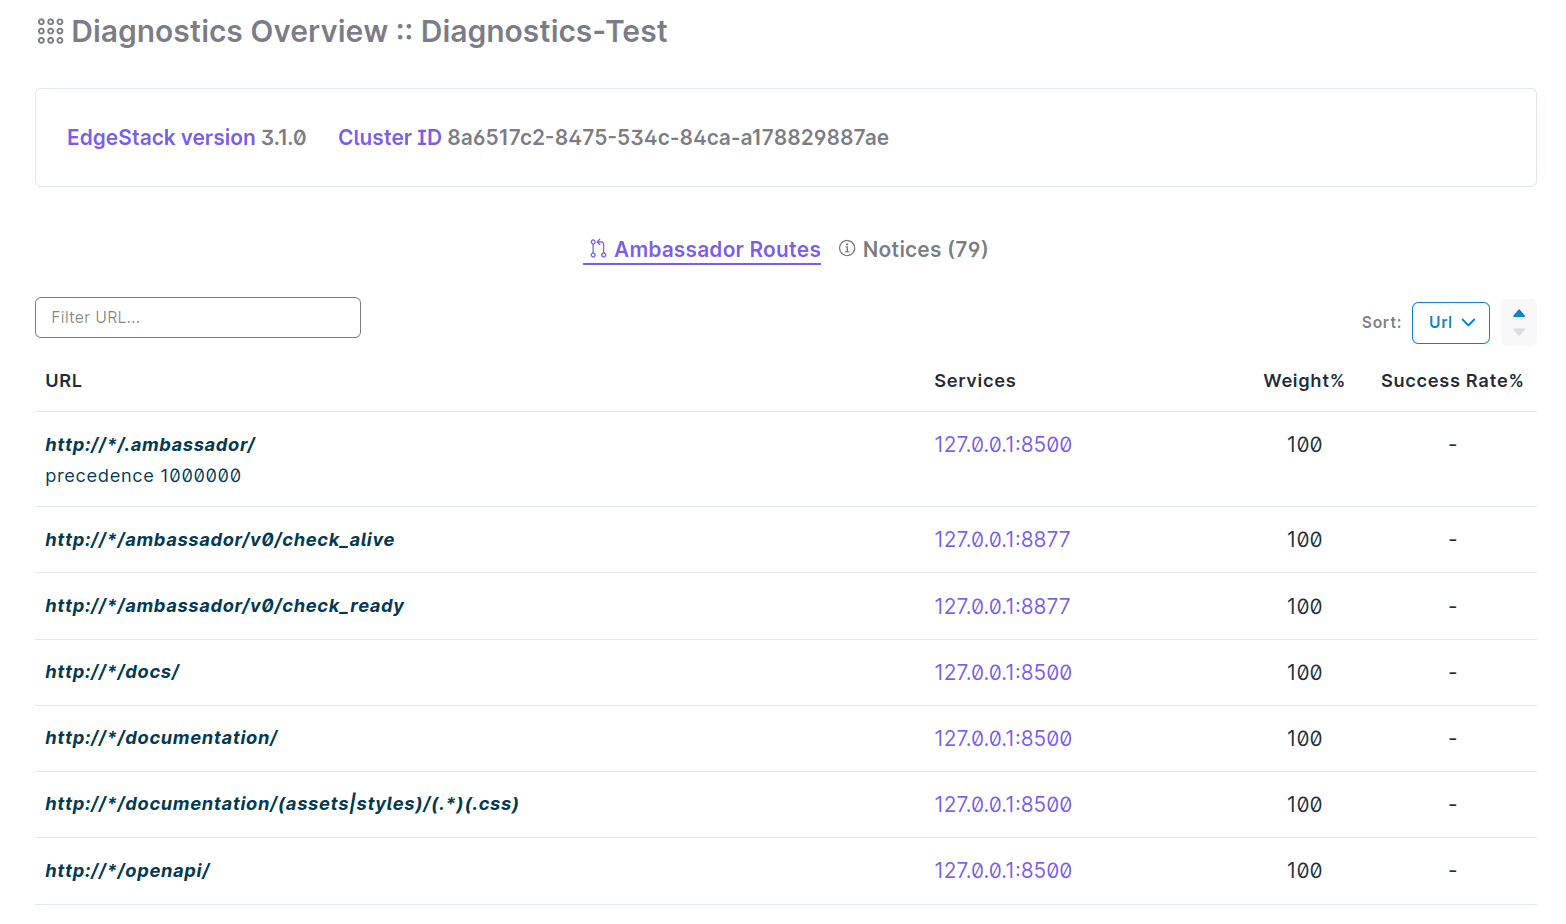Click the Success Rate% column header
1566x924 pixels.
pos(1452,381)
